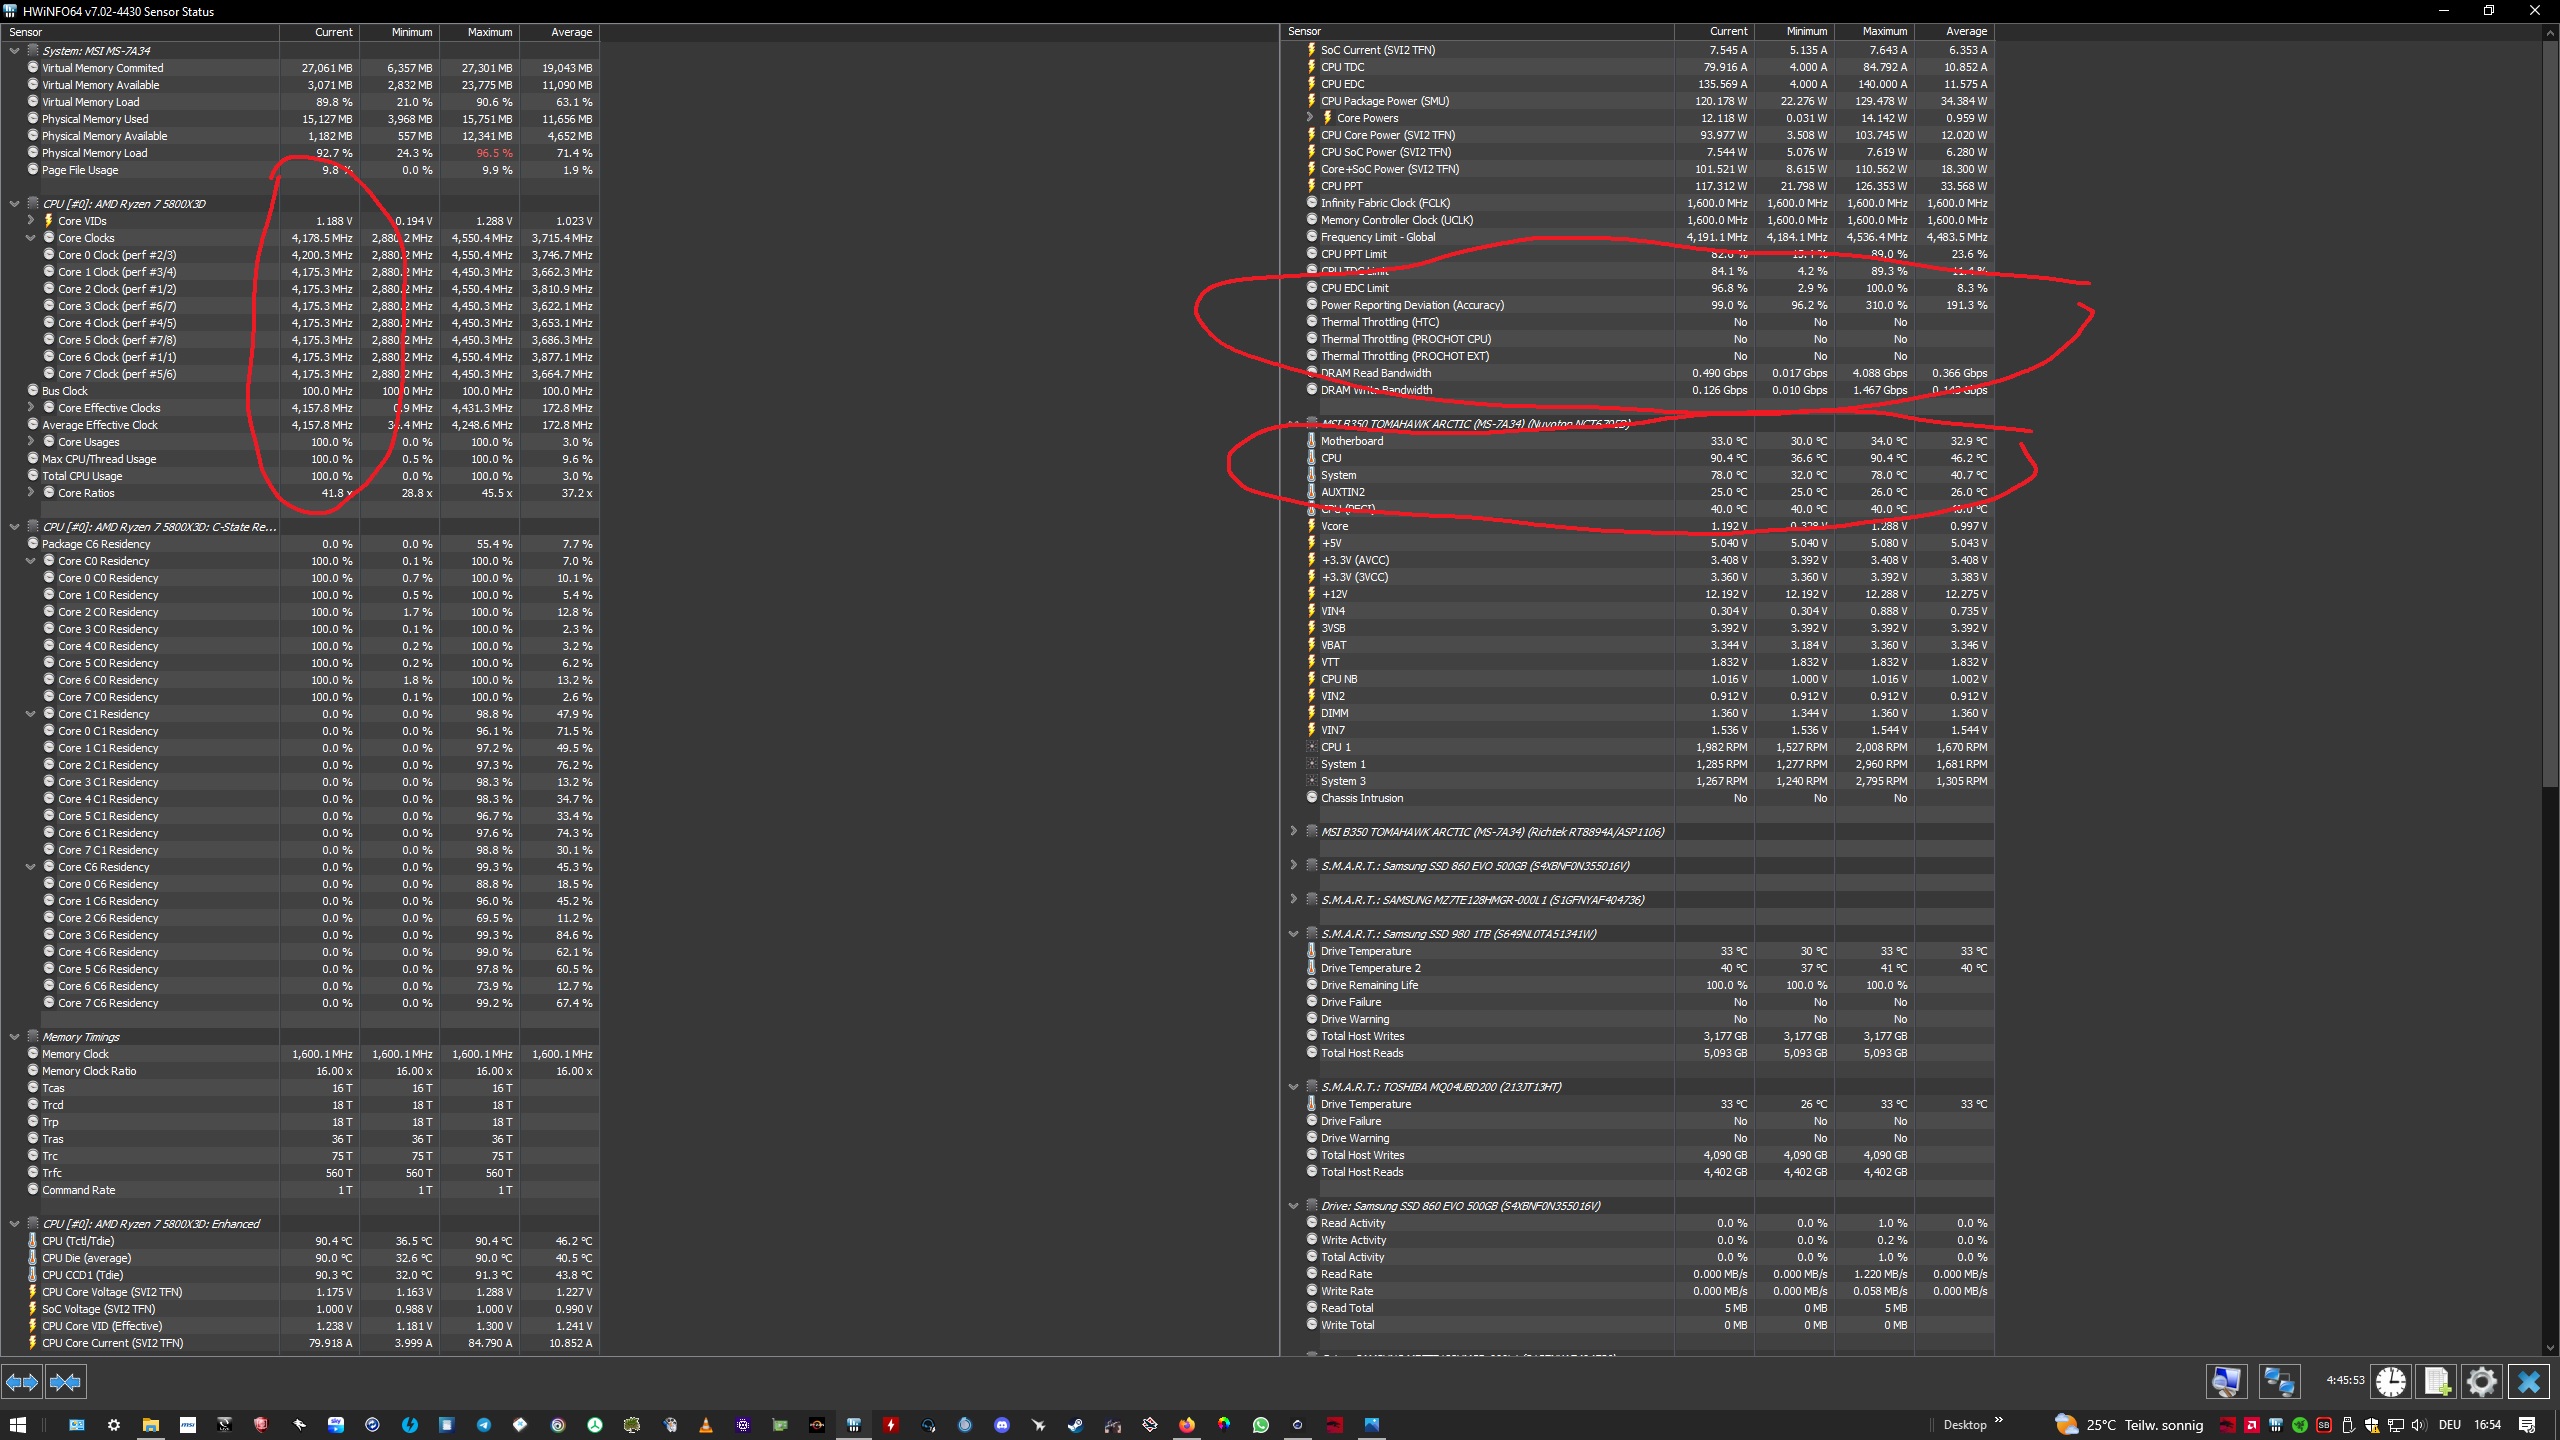
Task: Select the CPU Package Power (SMU) row
Action: click(x=1384, y=101)
